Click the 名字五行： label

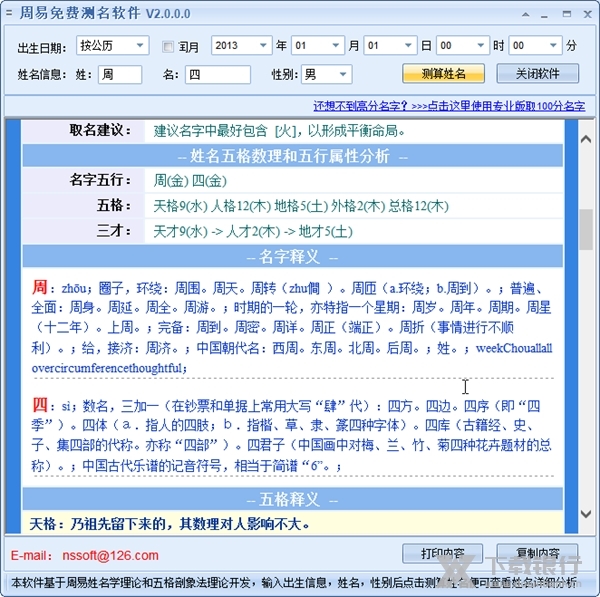[100, 180]
